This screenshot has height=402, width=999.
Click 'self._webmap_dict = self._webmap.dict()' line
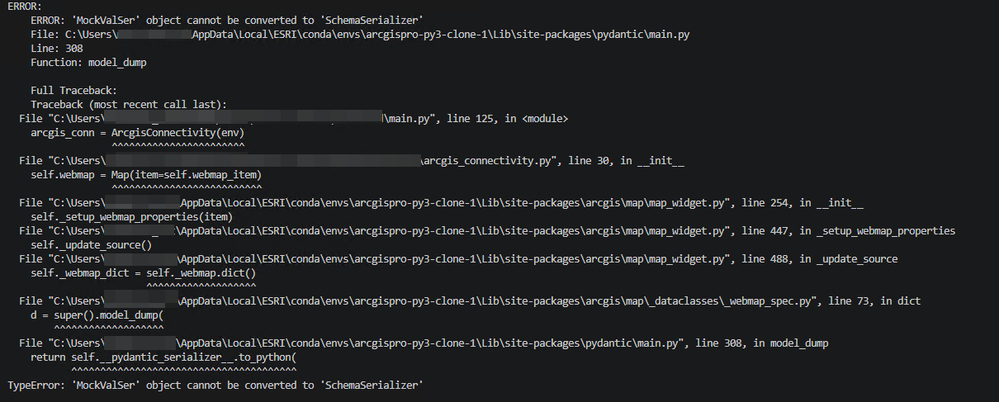point(143,273)
